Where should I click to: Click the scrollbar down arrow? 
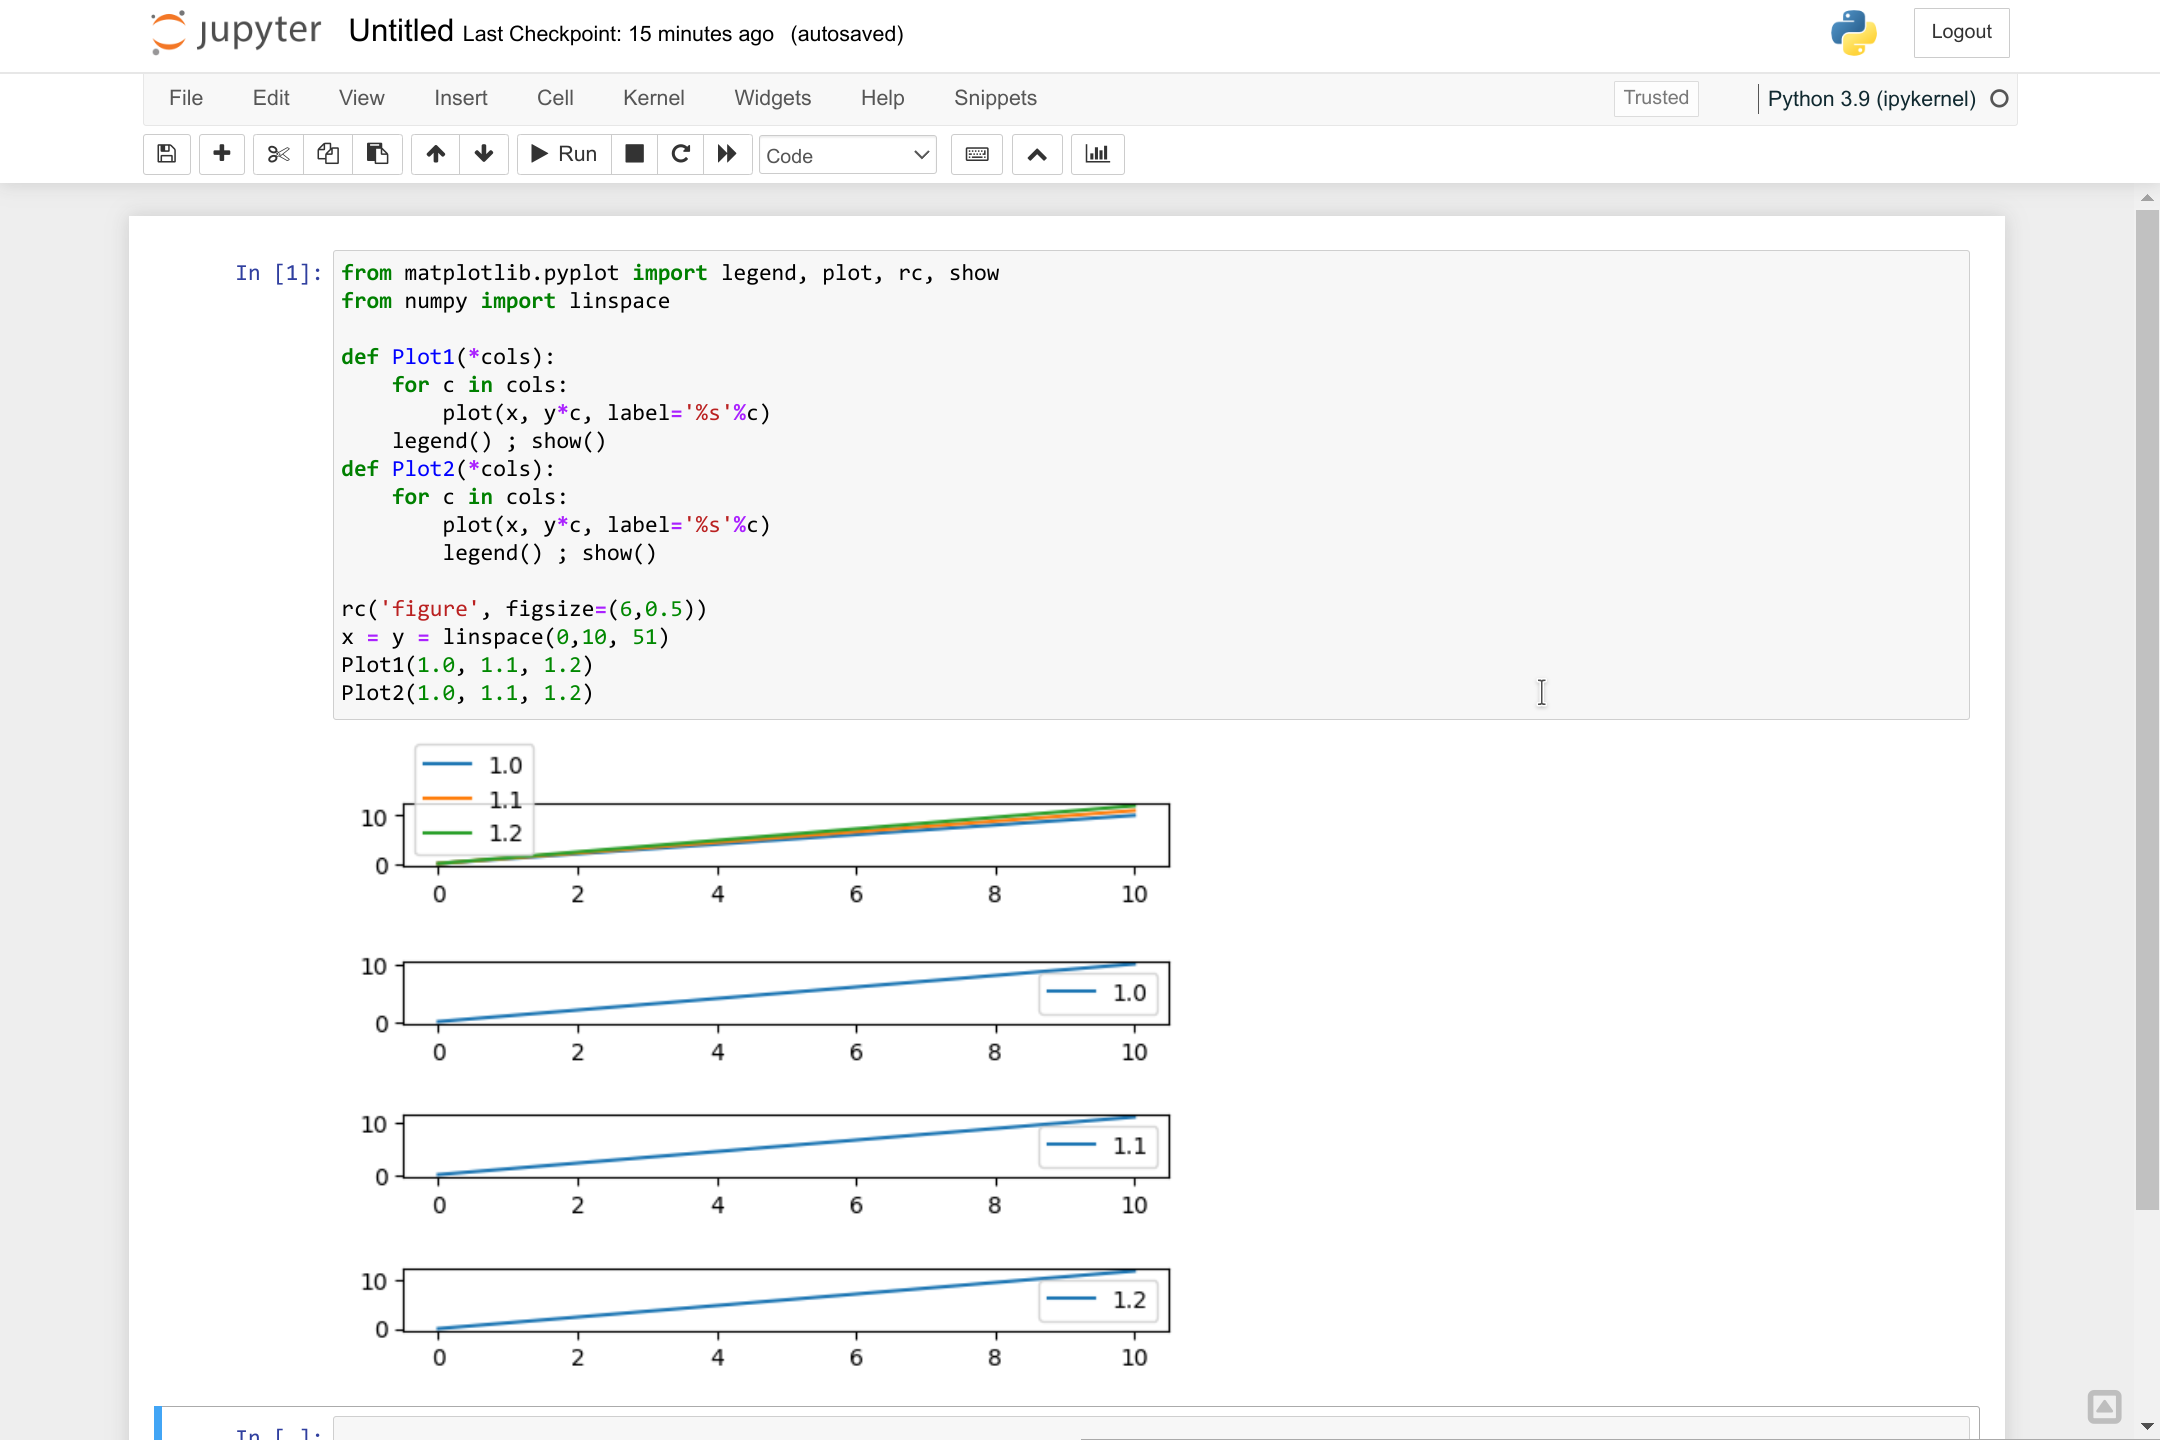coord(2147,1426)
